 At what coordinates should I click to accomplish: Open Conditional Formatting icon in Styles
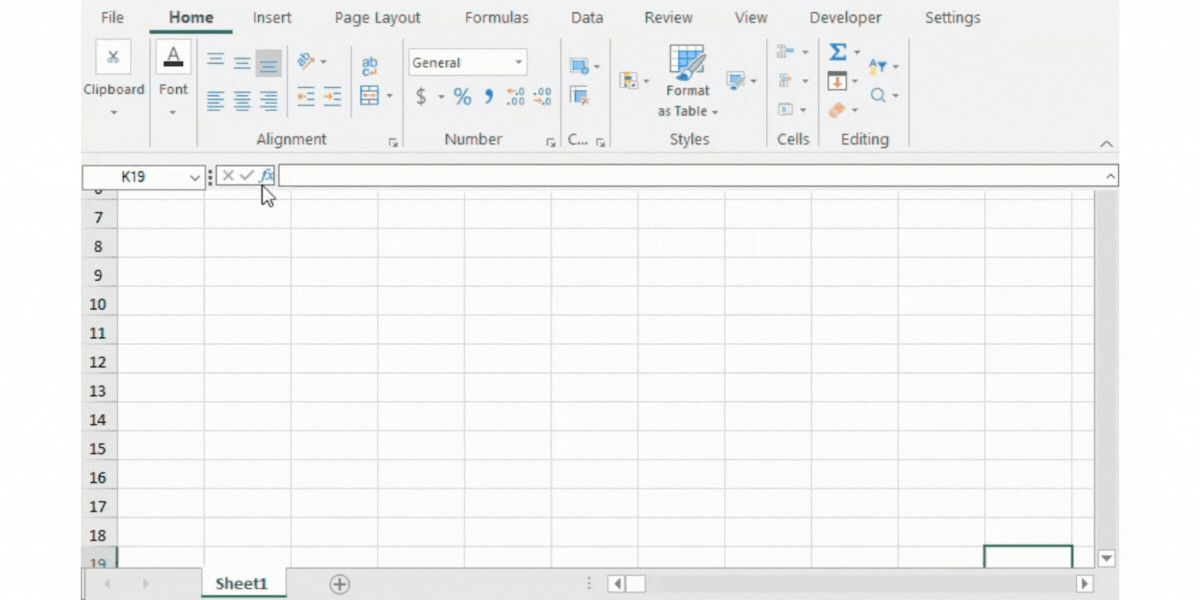(629, 80)
